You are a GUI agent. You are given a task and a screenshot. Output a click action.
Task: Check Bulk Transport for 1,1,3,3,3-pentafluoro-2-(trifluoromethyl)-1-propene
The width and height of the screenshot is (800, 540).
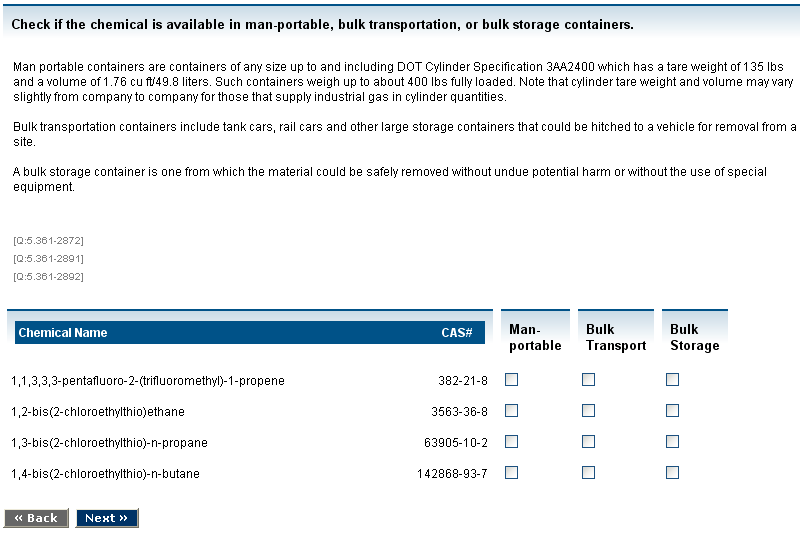pyautogui.click(x=588, y=380)
